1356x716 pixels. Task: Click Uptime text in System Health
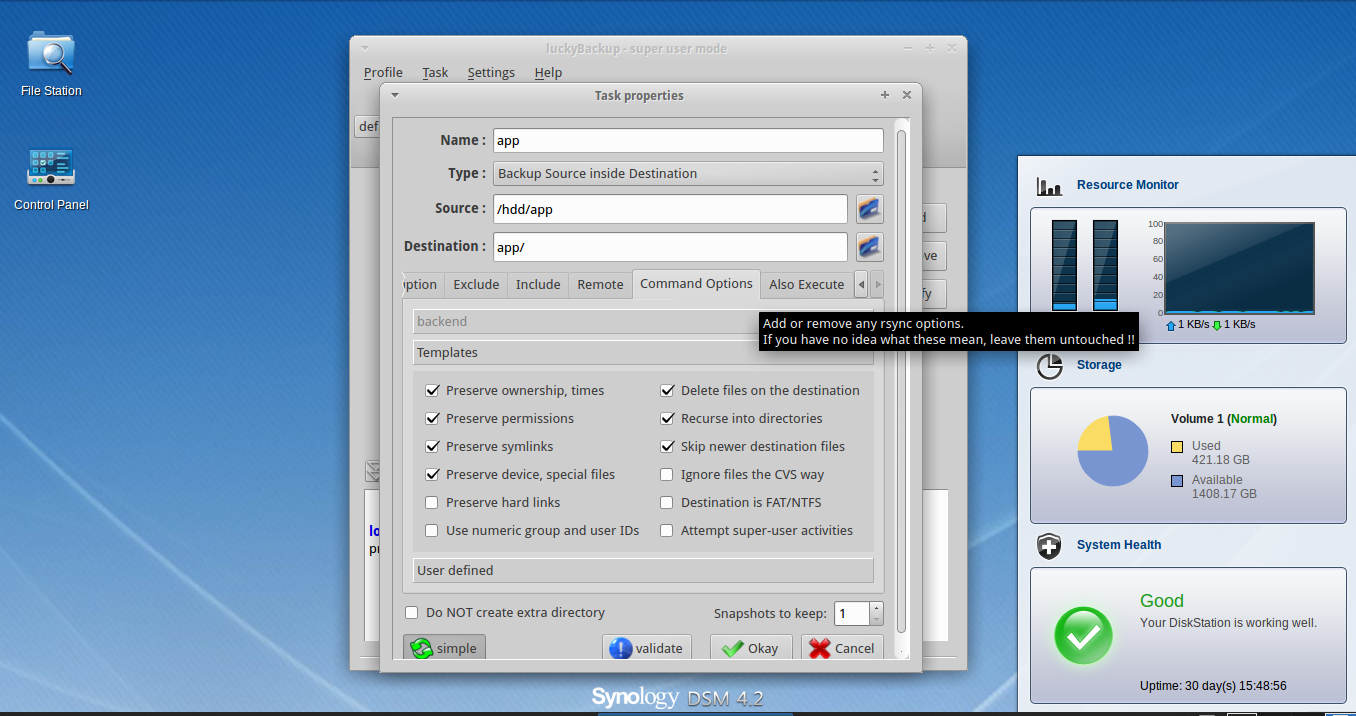[x=1213, y=686]
